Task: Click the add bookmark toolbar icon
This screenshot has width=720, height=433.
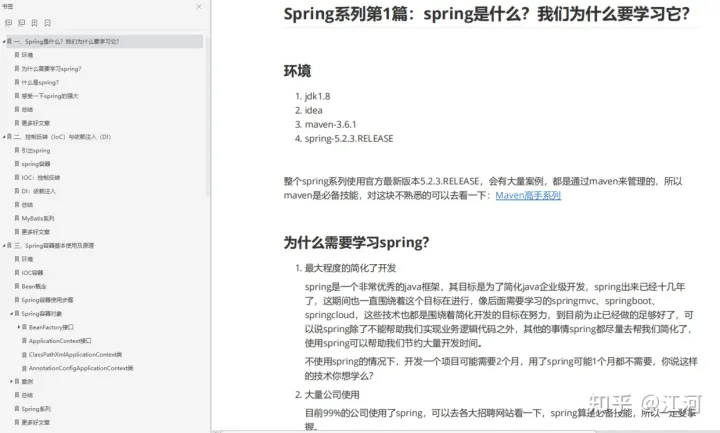Action: tap(34, 22)
